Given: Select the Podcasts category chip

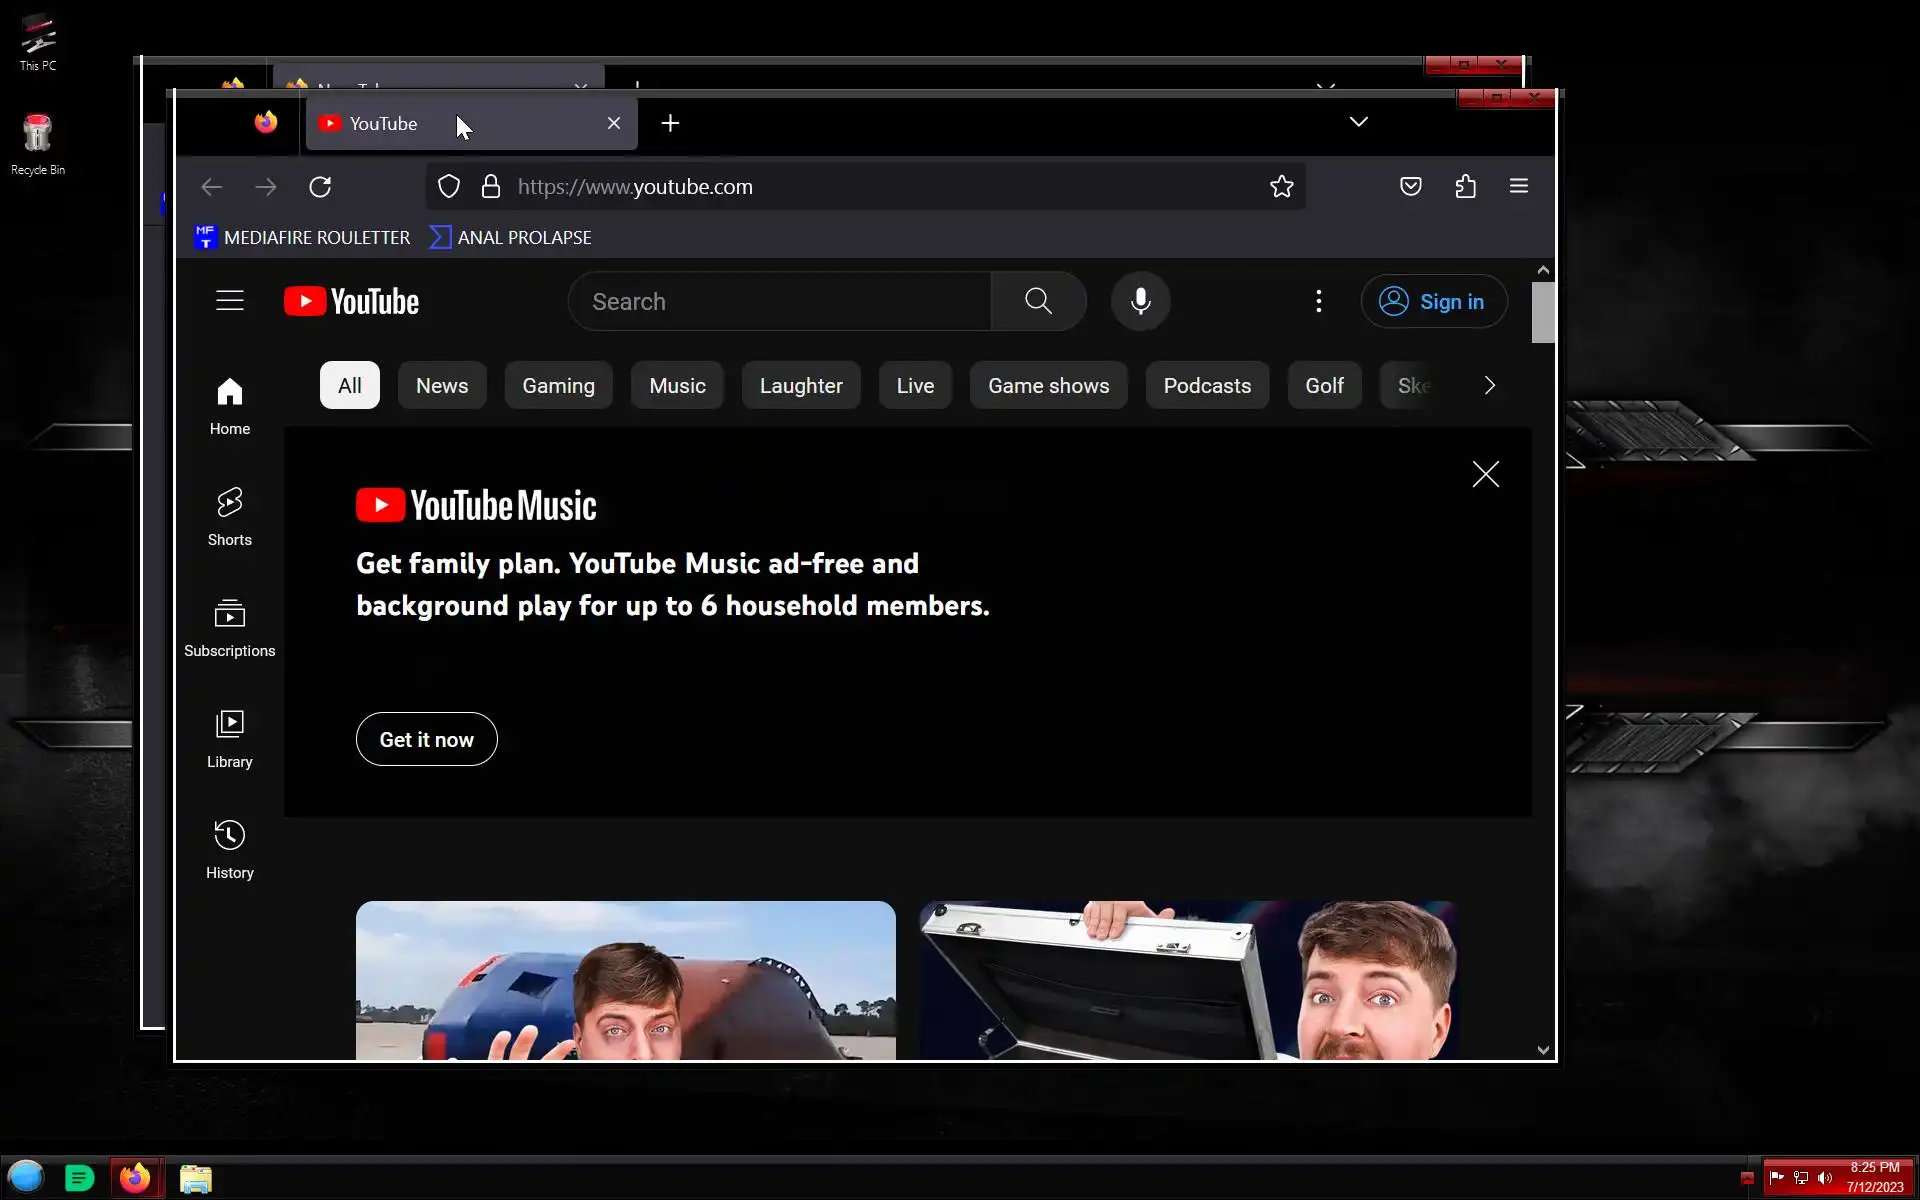Looking at the screenshot, I should tap(1207, 386).
